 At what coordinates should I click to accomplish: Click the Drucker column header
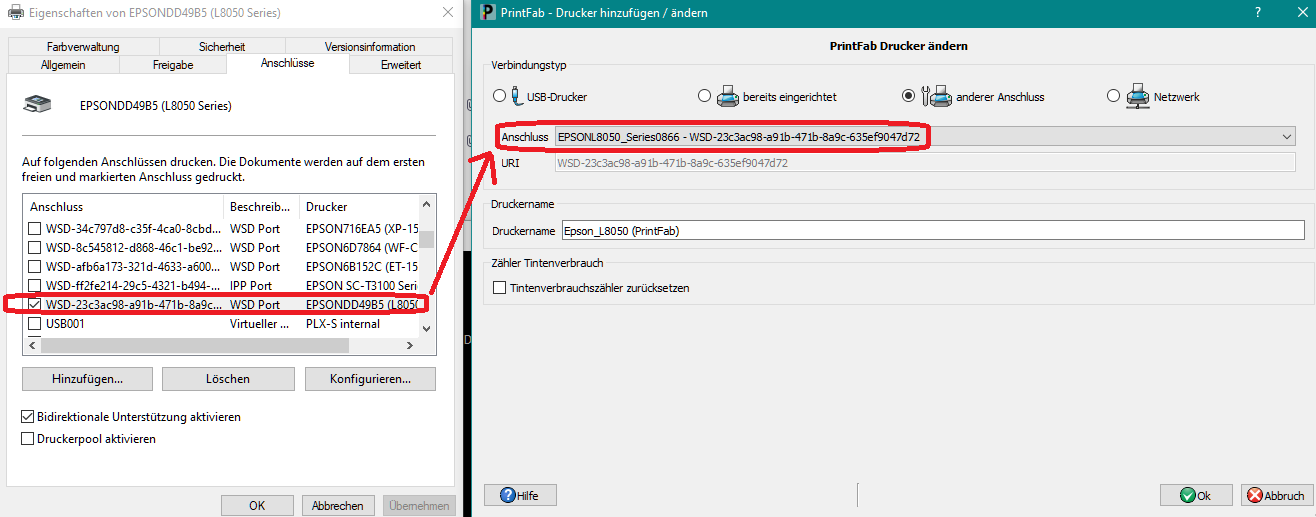(x=358, y=206)
